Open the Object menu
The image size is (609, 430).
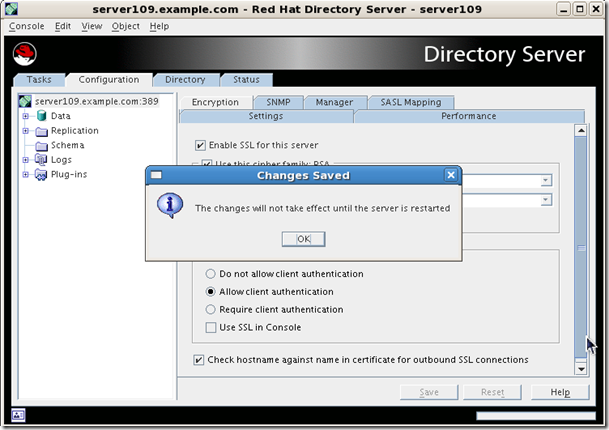[125, 26]
